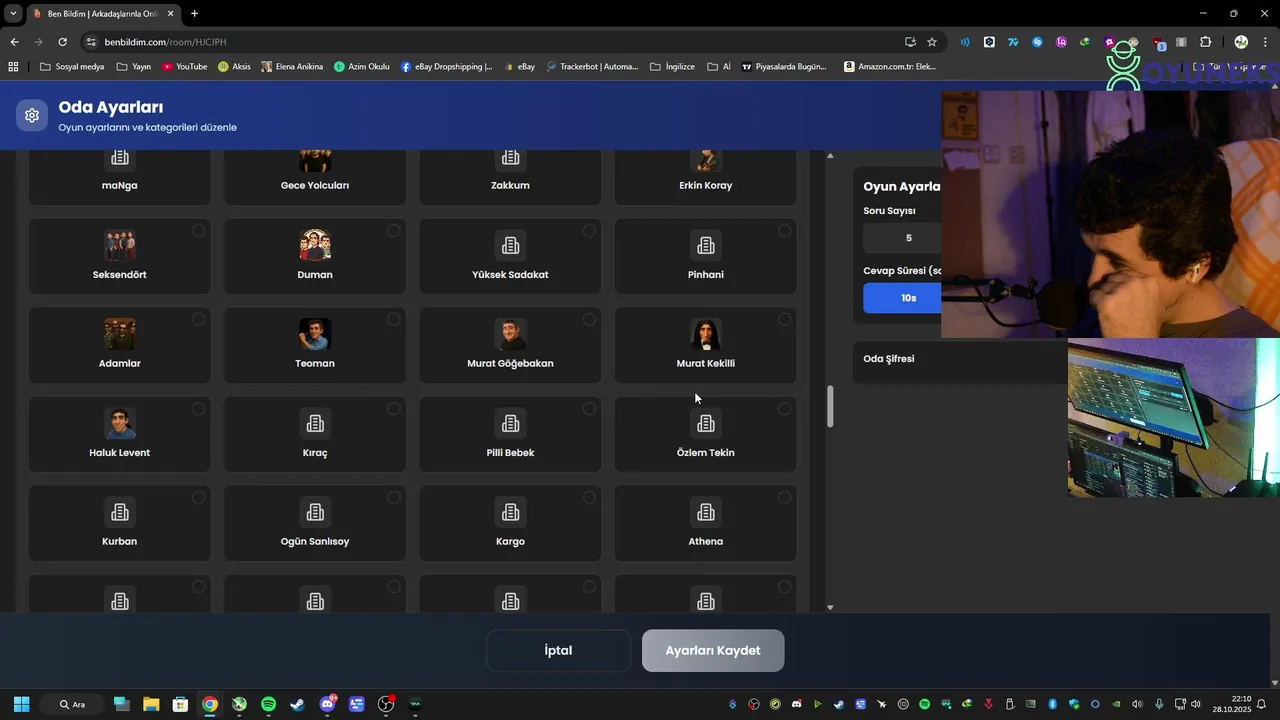The image size is (1280, 720).
Task: Open Discord from the taskbar
Action: click(327, 704)
